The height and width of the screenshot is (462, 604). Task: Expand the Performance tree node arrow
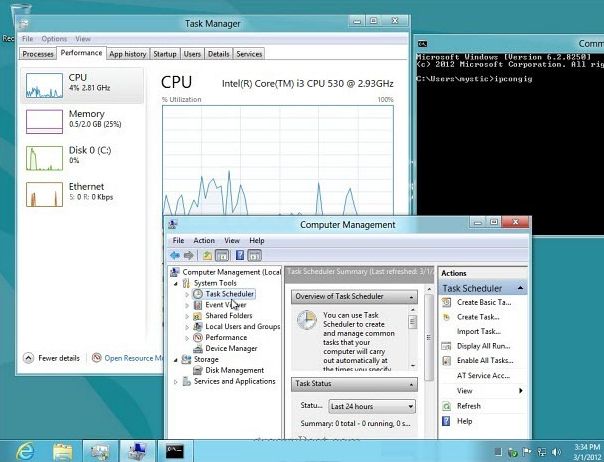pos(187,338)
